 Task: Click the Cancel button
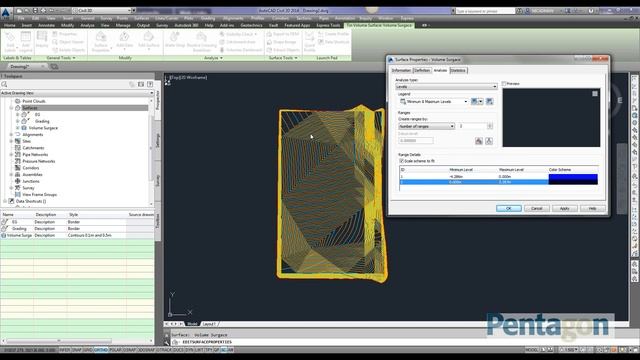(536, 209)
